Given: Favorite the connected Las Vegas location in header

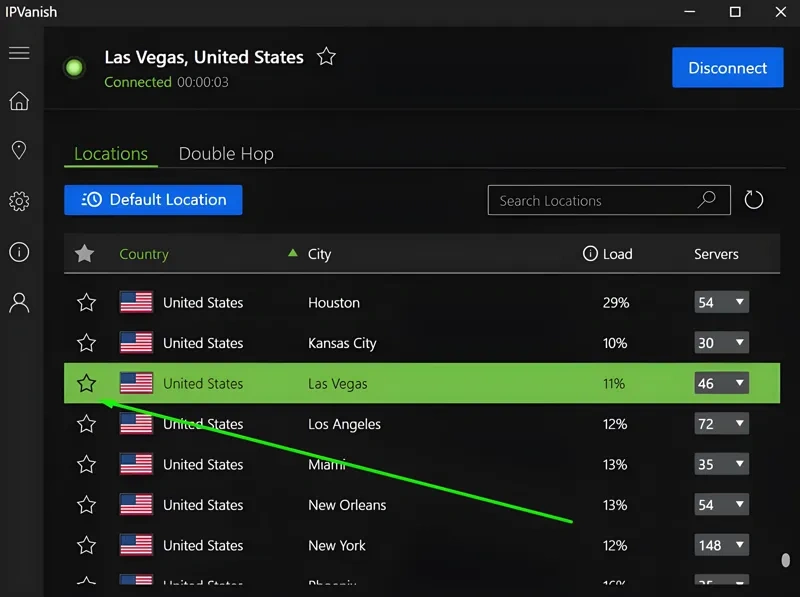Looking at the screenshot, I should pos(326,57).
